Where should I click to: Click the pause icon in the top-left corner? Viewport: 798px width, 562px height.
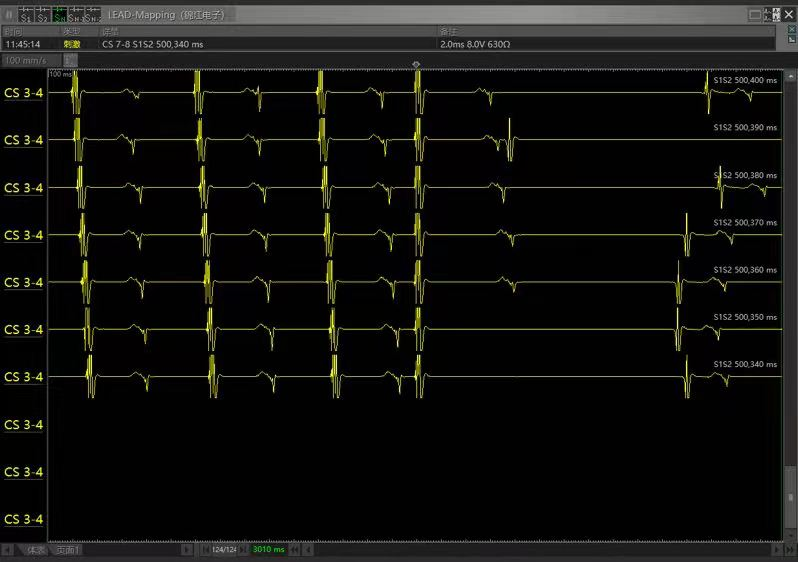pos(9,14)
